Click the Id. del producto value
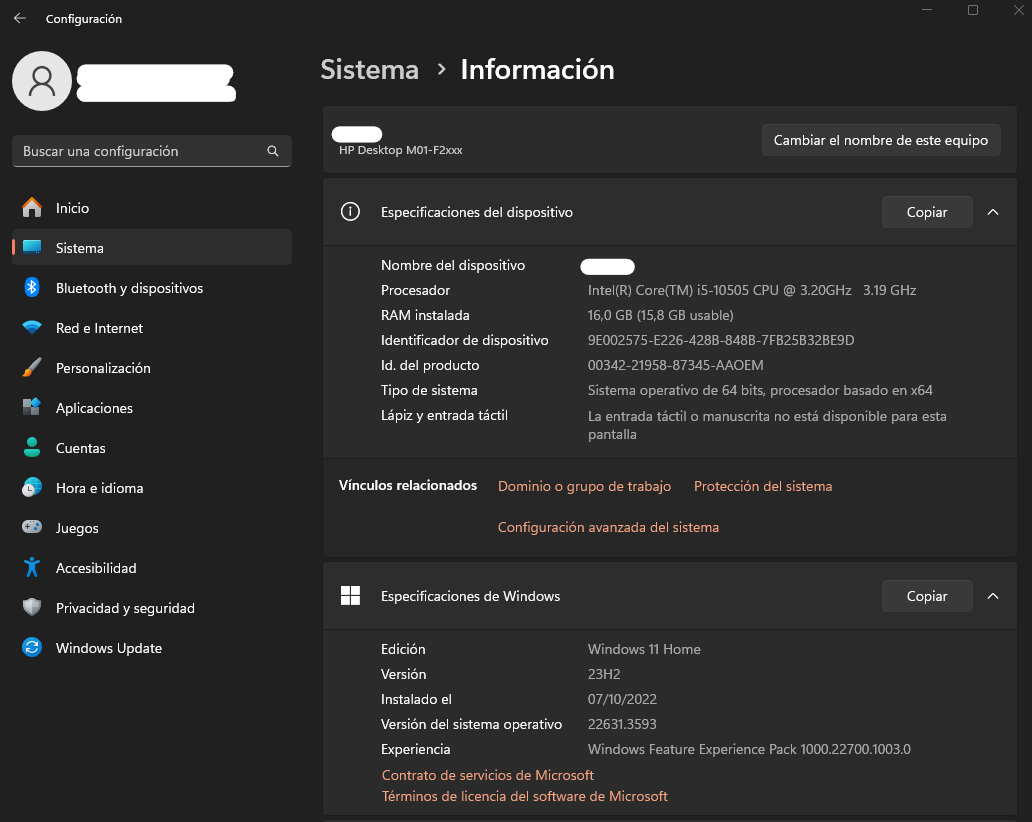The width and height of the screenshot is (1032, 822). point(675,365)
